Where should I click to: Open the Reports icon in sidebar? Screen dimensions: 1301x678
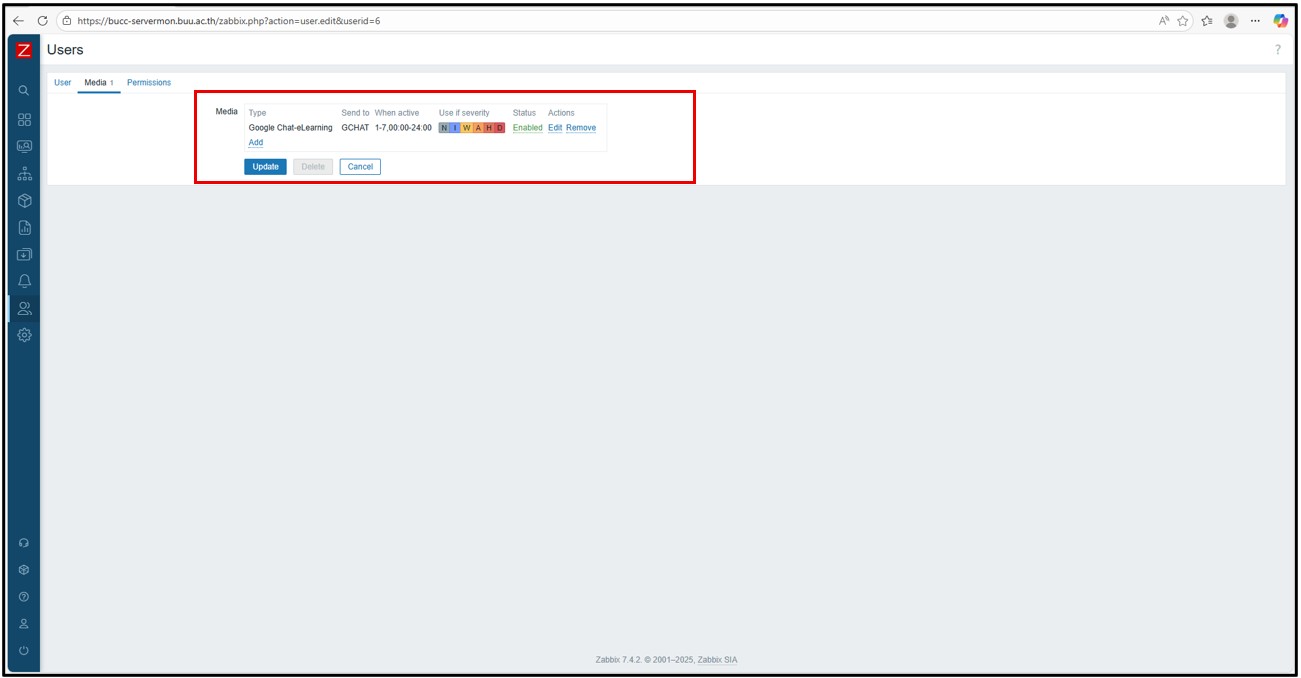pos(25,227)
